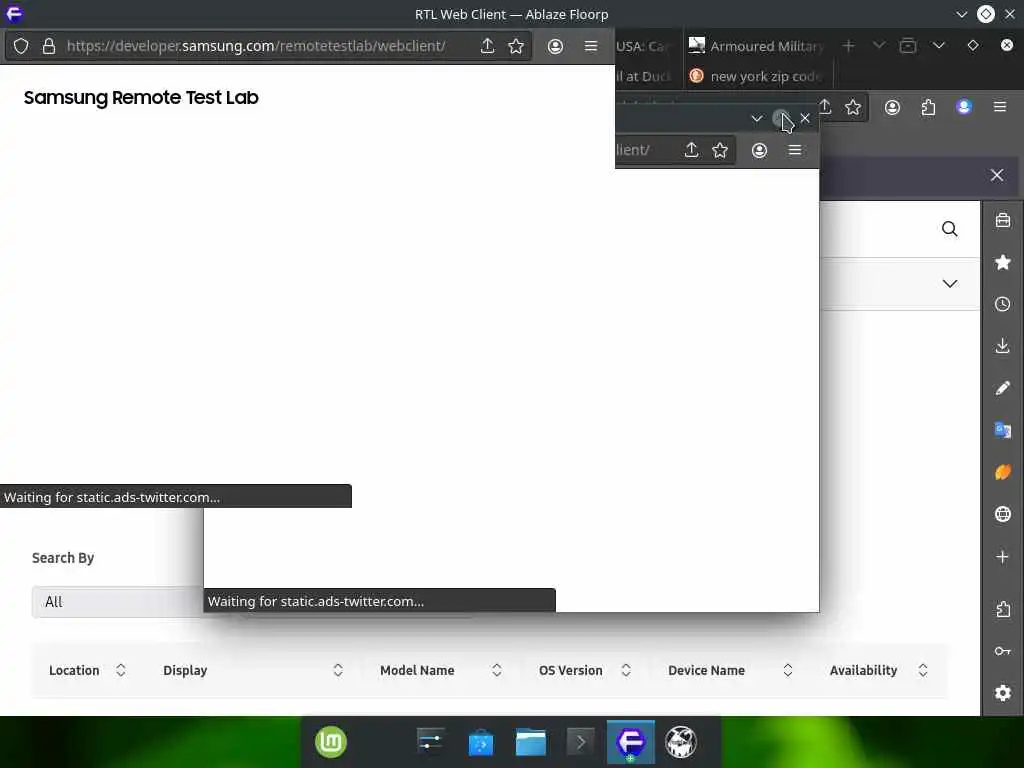Switch to the Armoured Military tab
Image resolution: width=1024 pixels, height=768 pixels.
(x=758, y=46)
